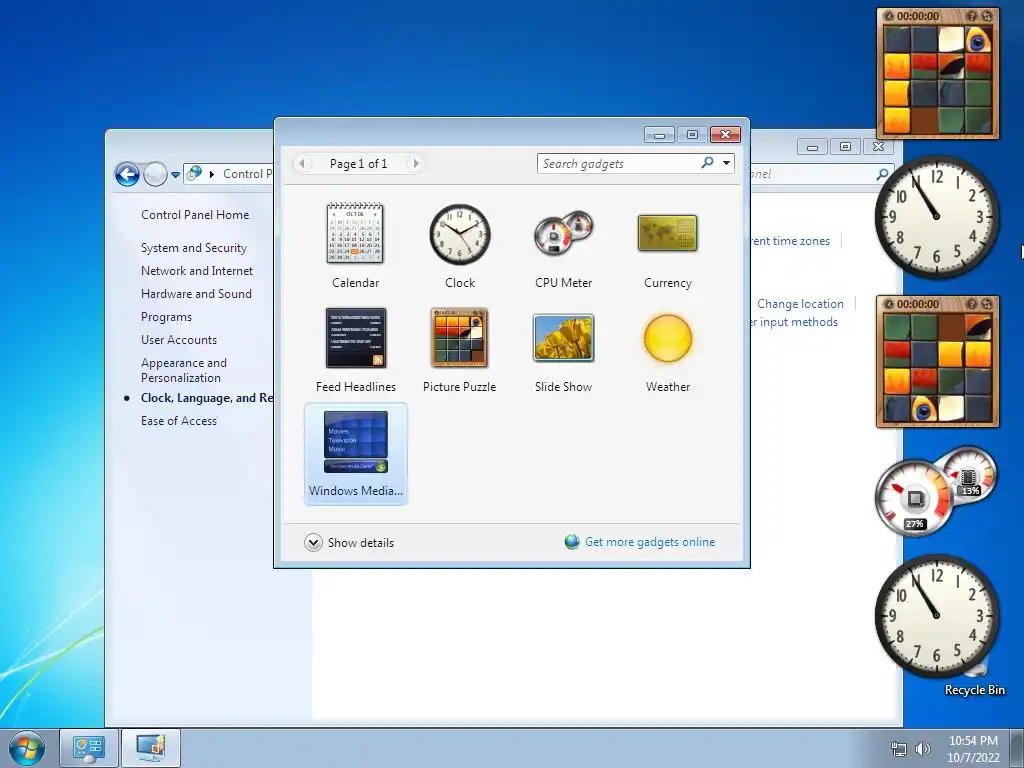Click the lower Picture Puzzle gadget
The width and height of the screenshot is (1024, 768).
click(938, 361)
